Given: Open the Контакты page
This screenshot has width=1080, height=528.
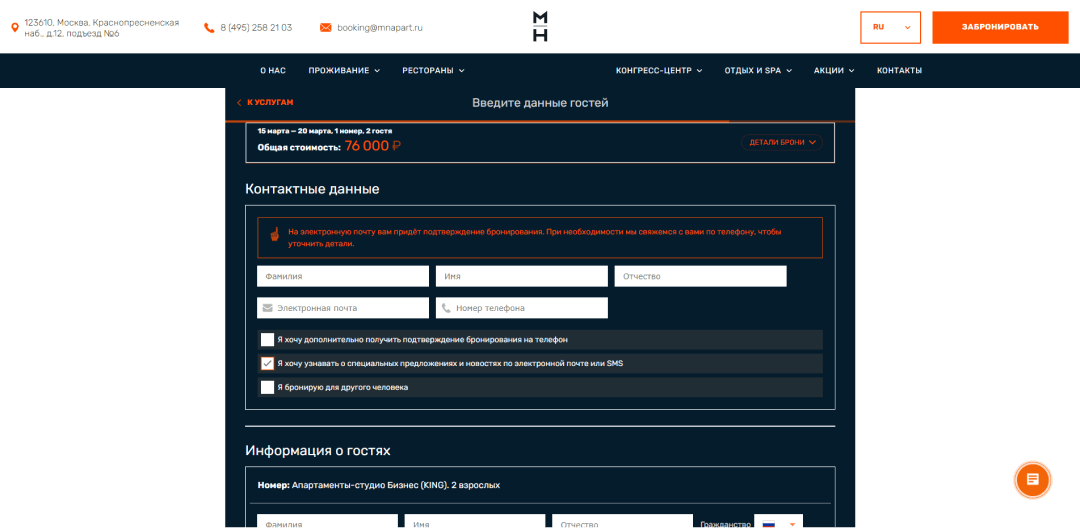Looking at the screenshot, I should [x=899, y=70].
